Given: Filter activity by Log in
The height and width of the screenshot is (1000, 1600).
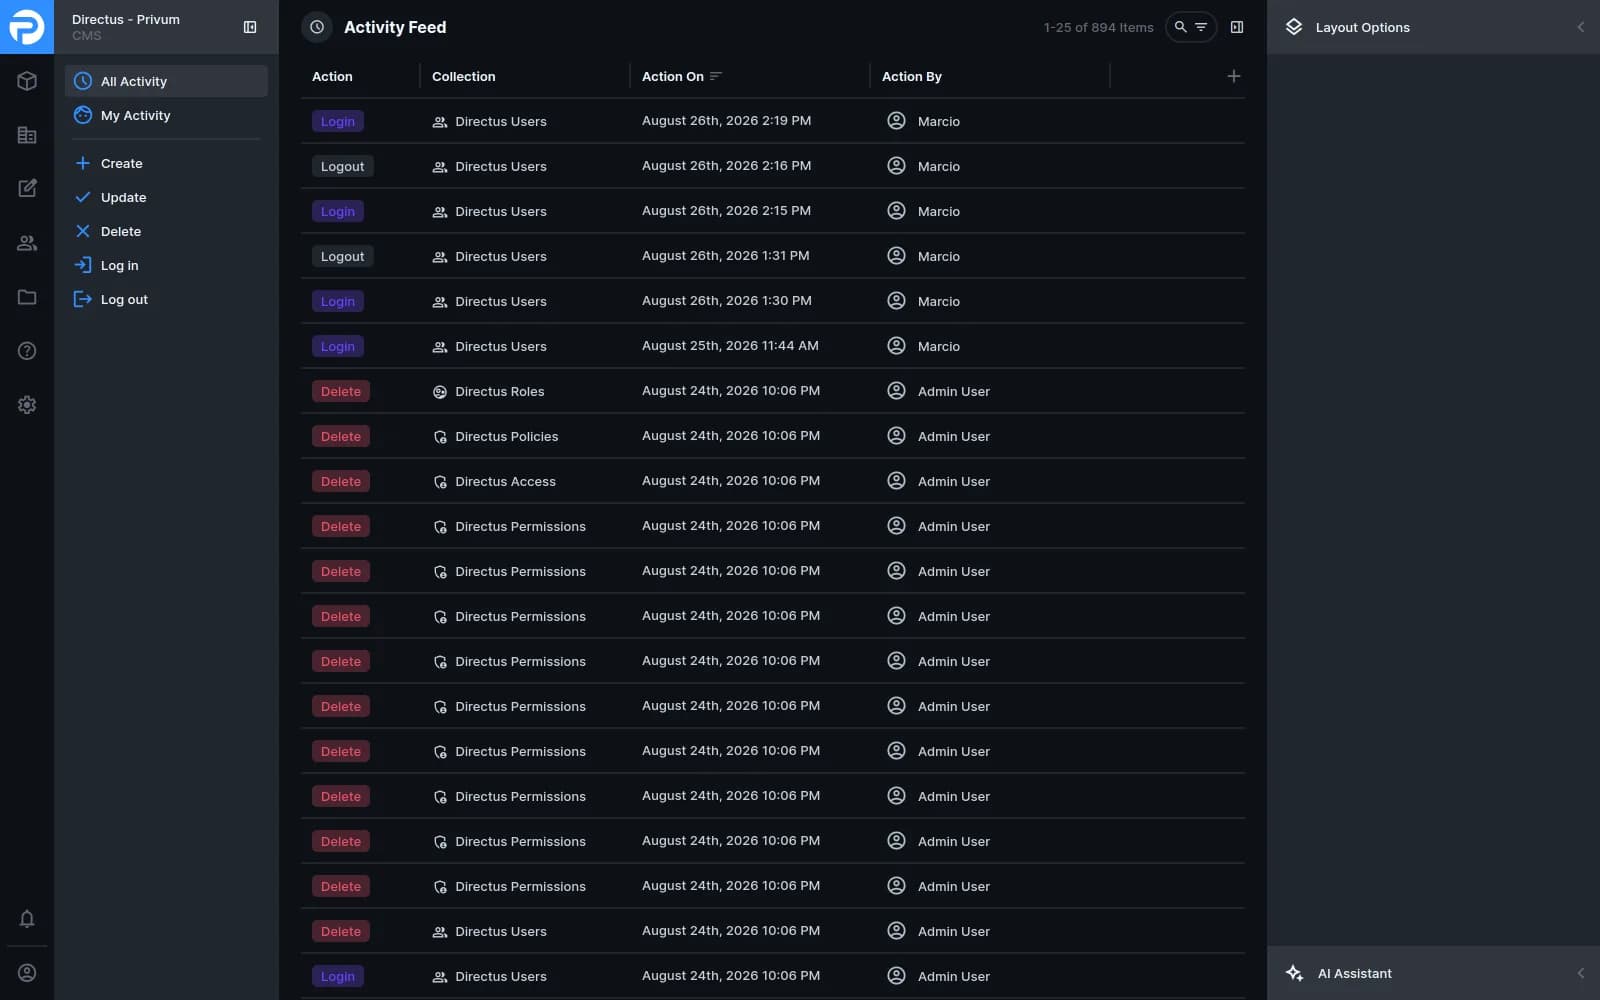Looking at the screenshot, I should pos(166,265).
